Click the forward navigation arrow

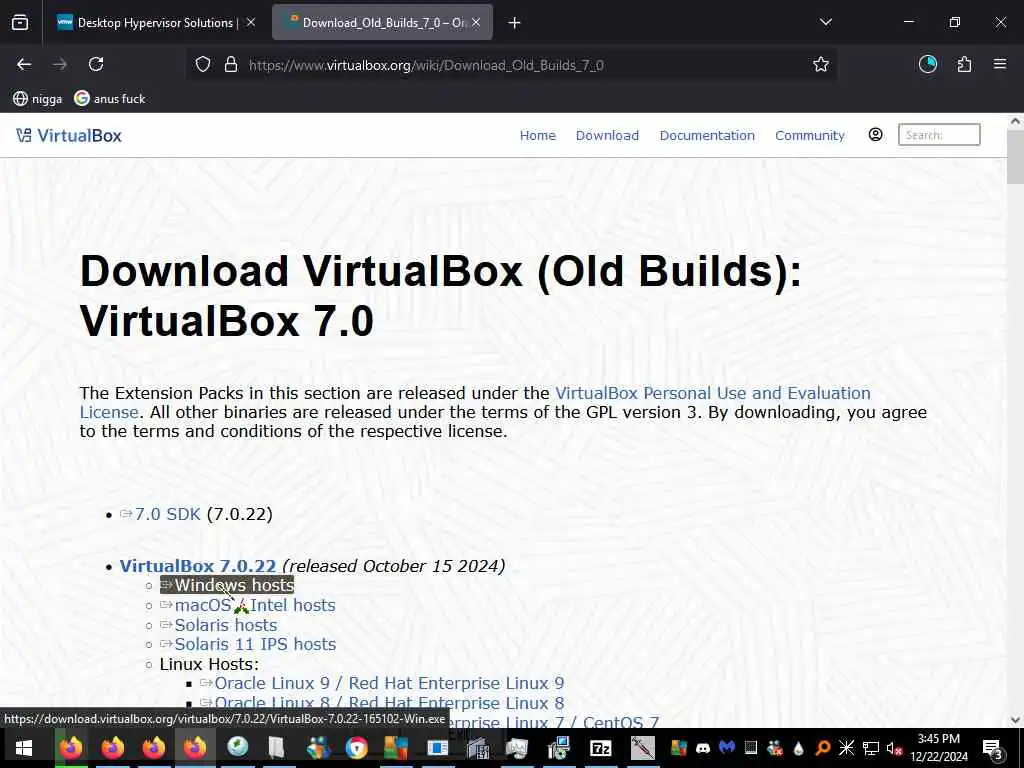click(60, 64)
